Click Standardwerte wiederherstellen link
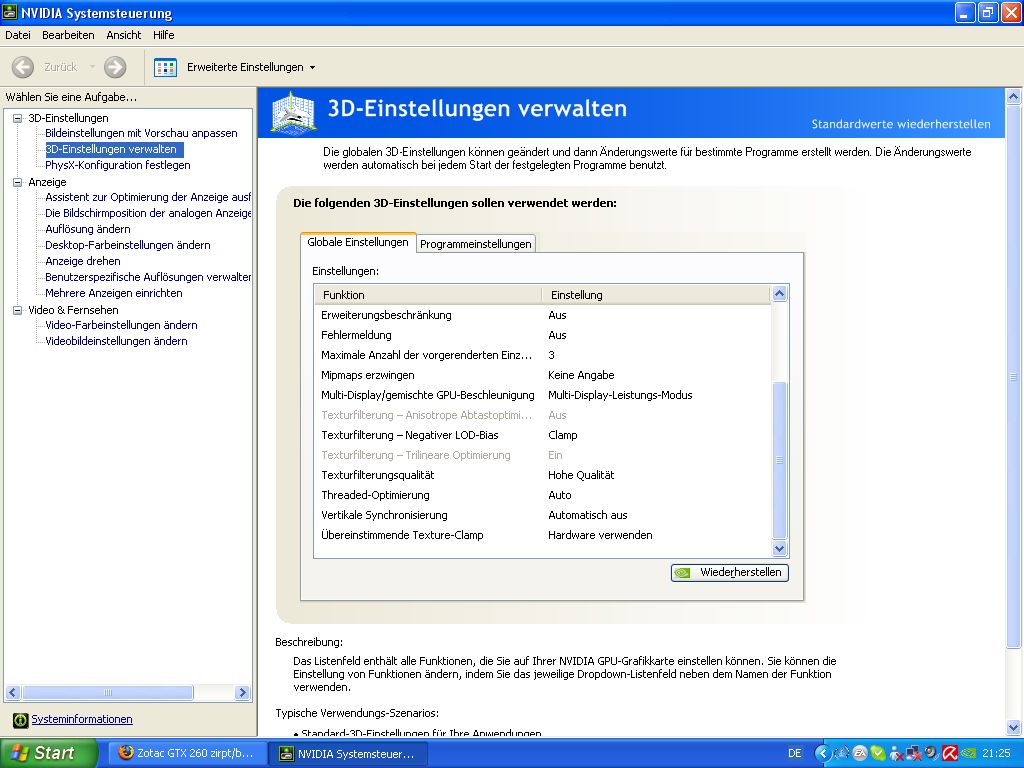Screen dimensions: 1024x768 [901, 124]
